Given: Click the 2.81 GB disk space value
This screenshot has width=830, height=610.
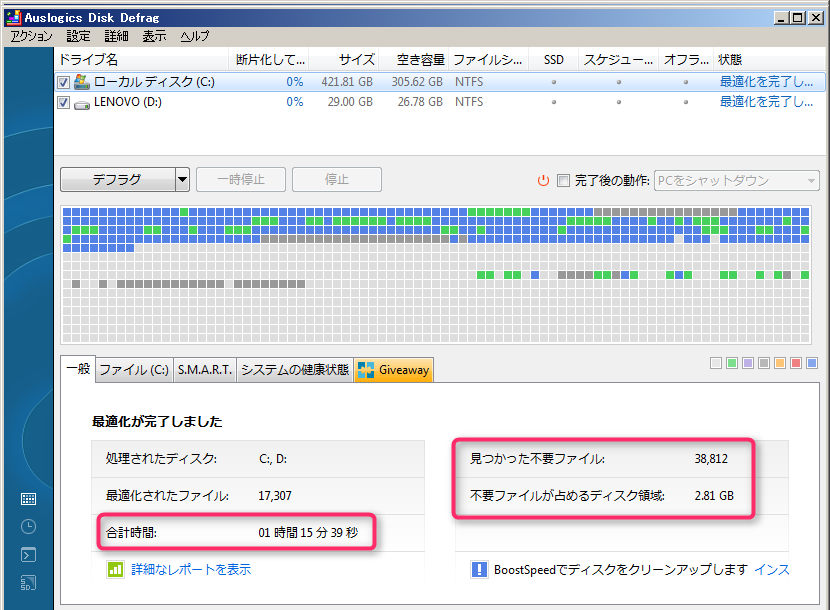Looking at the screenshot, I should [x=714, y=496].
